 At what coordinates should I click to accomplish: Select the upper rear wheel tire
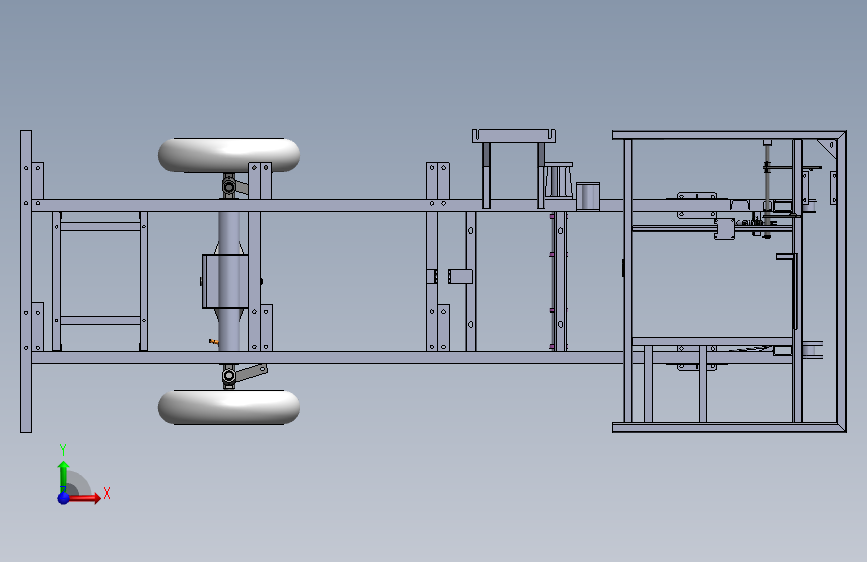click(x=229, y=155)
